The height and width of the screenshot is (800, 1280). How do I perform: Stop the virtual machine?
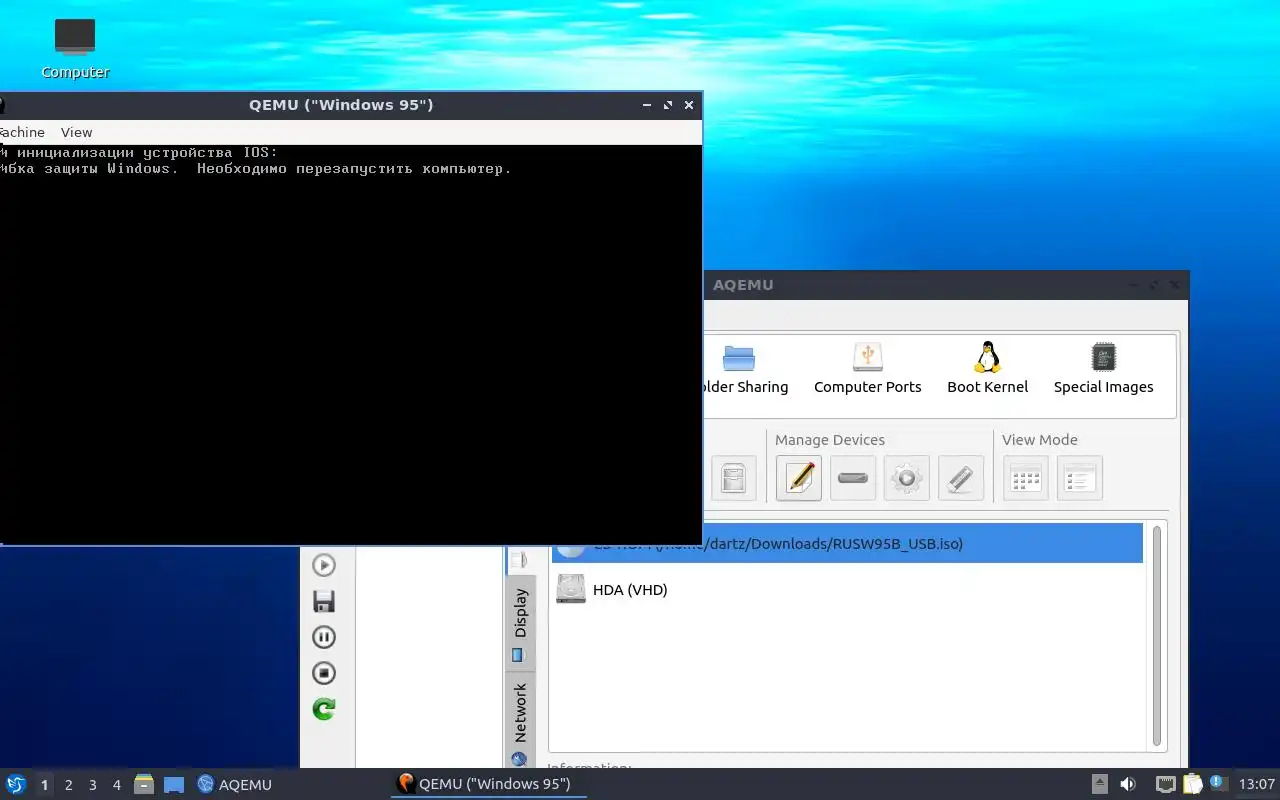coord(324,673)
